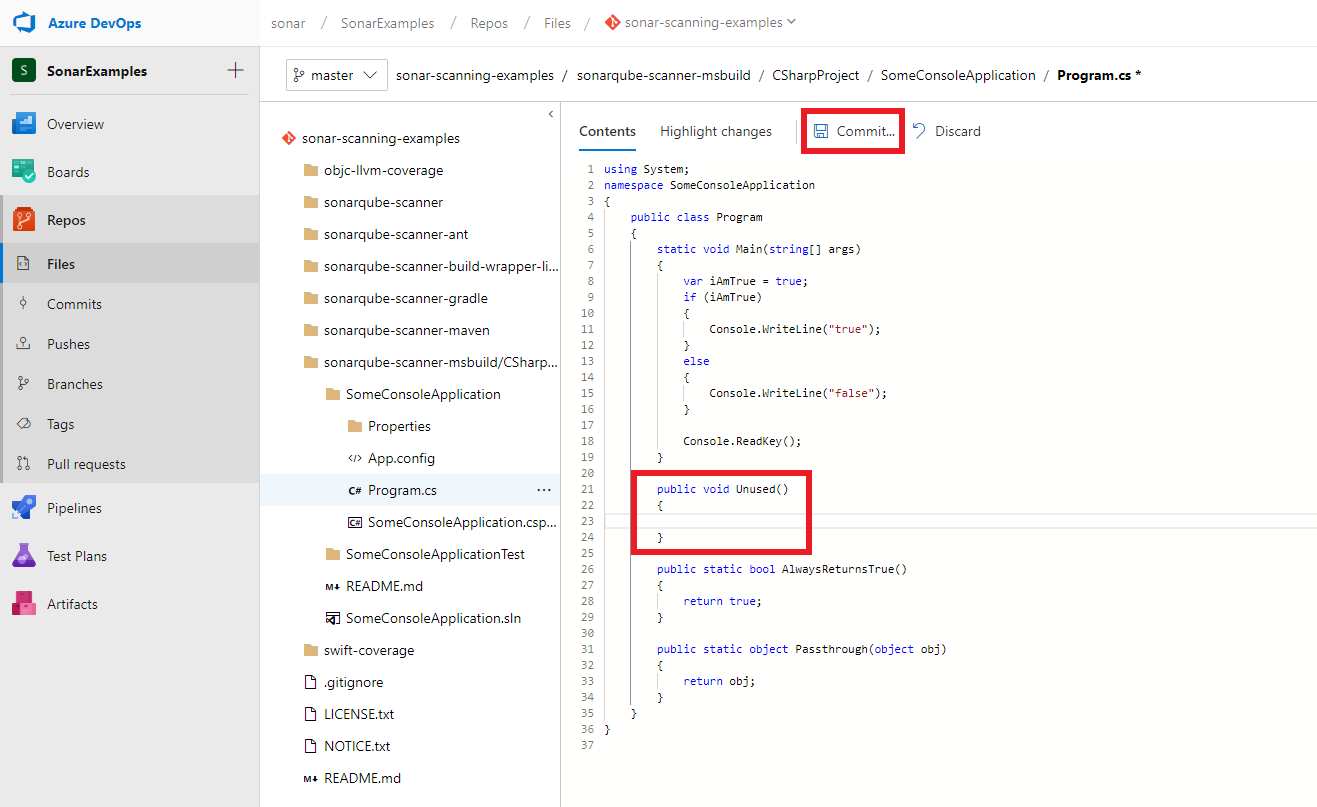
Task: Open the swift-coverage folder
Action: coord(369,650)
